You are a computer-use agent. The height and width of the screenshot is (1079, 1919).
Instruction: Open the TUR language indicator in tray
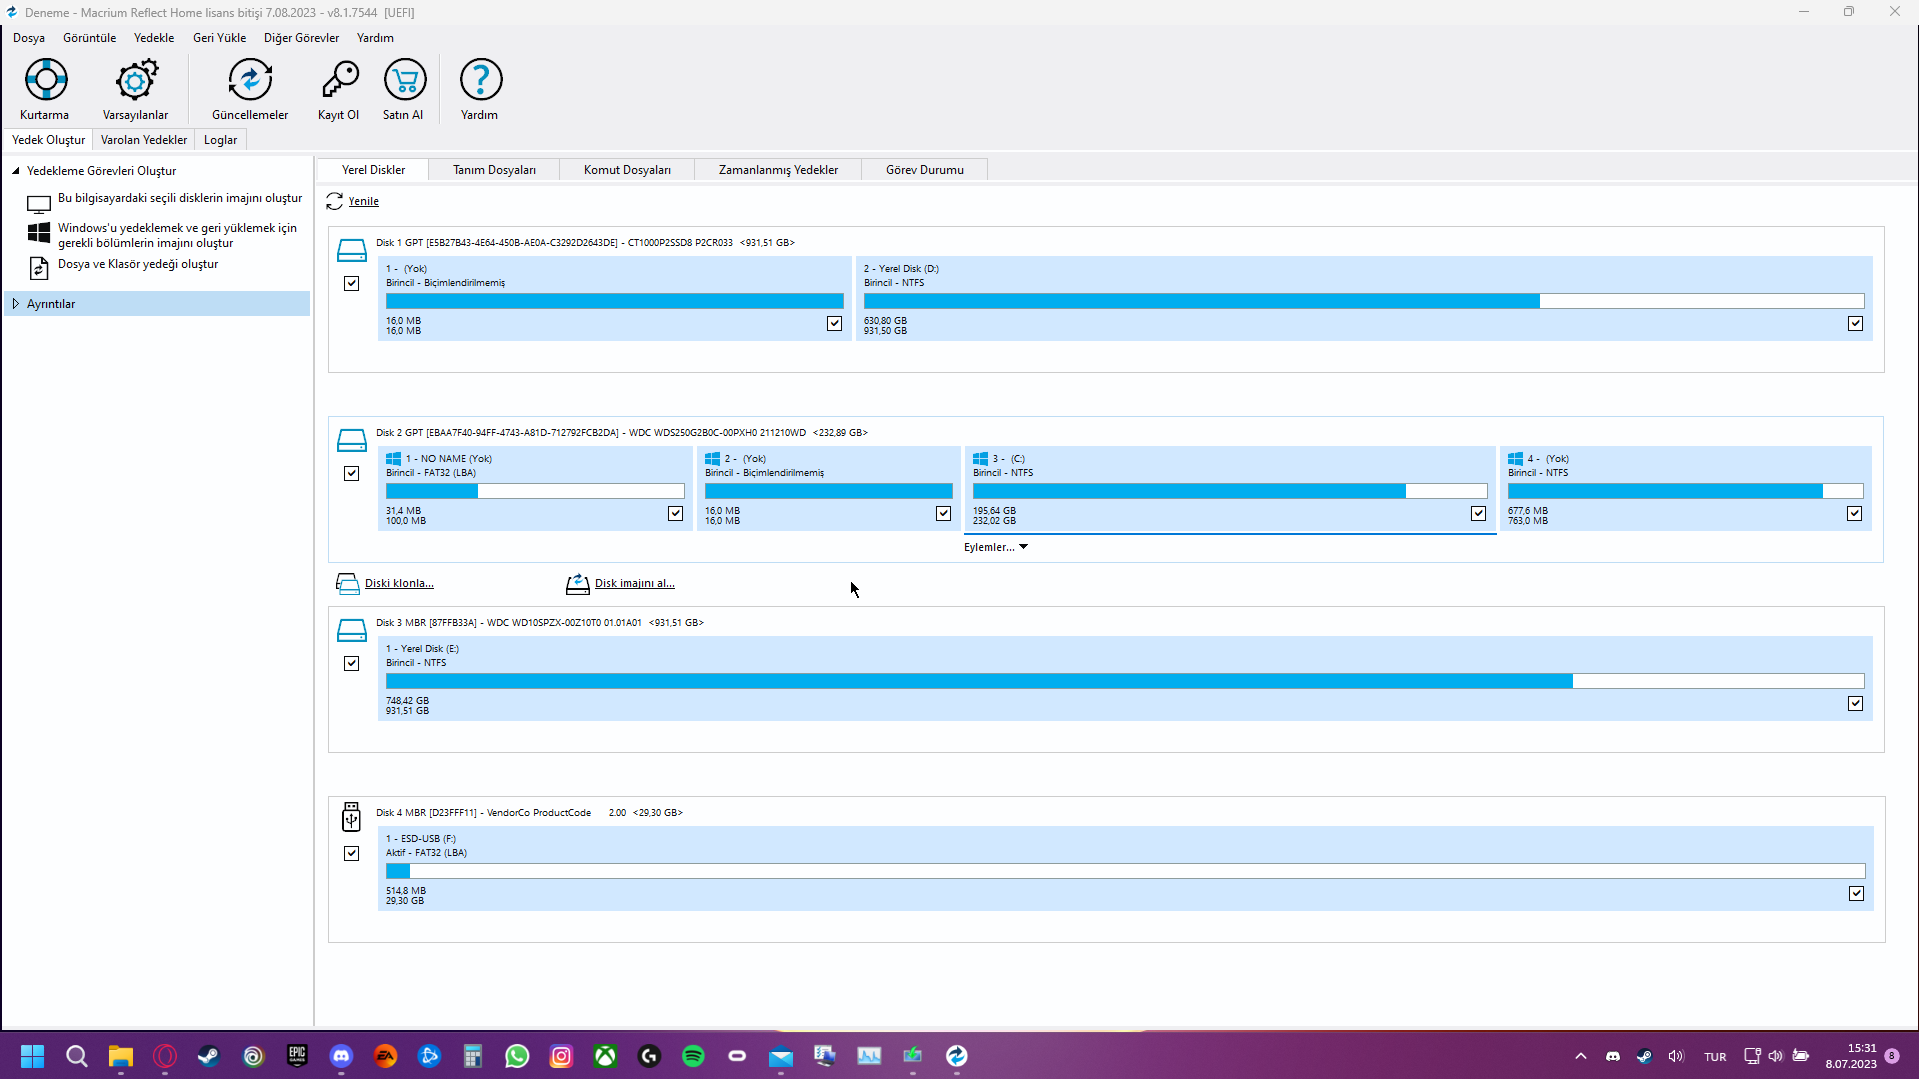[x=1715, y=1057]
